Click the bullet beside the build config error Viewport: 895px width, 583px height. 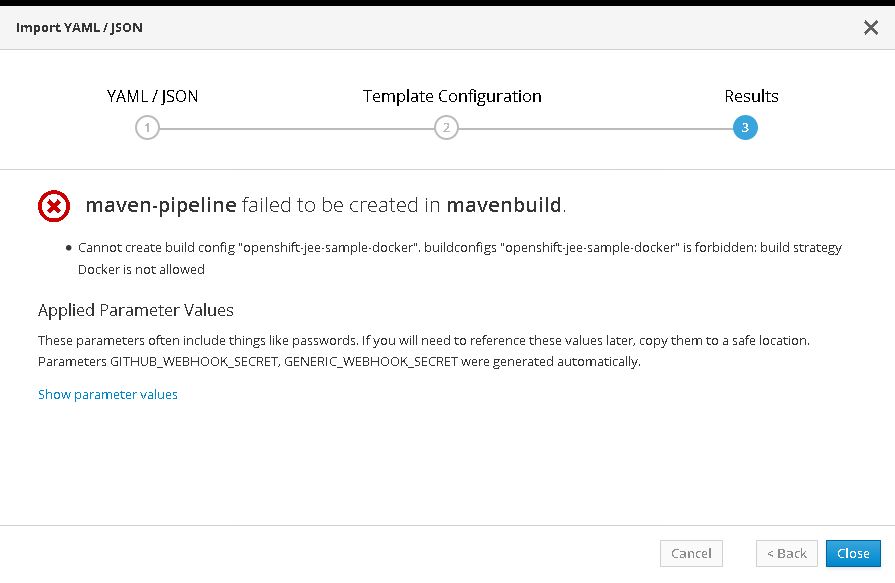click(68, 247)
